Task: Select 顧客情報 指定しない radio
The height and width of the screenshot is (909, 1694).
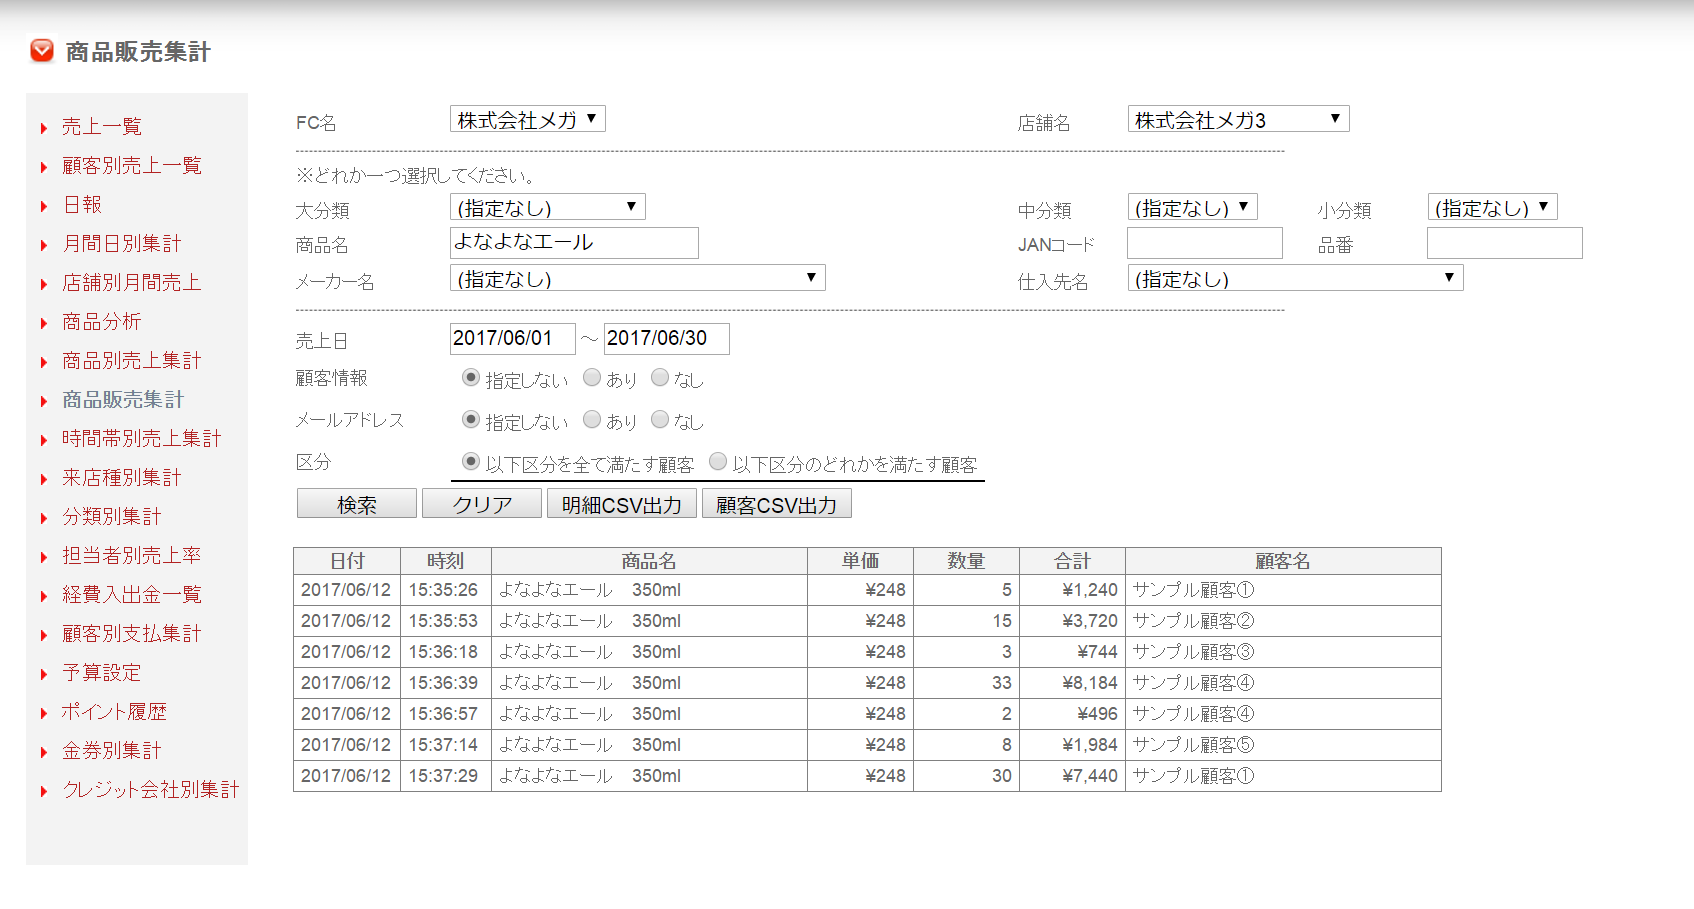Action: [x=471, y=377]
